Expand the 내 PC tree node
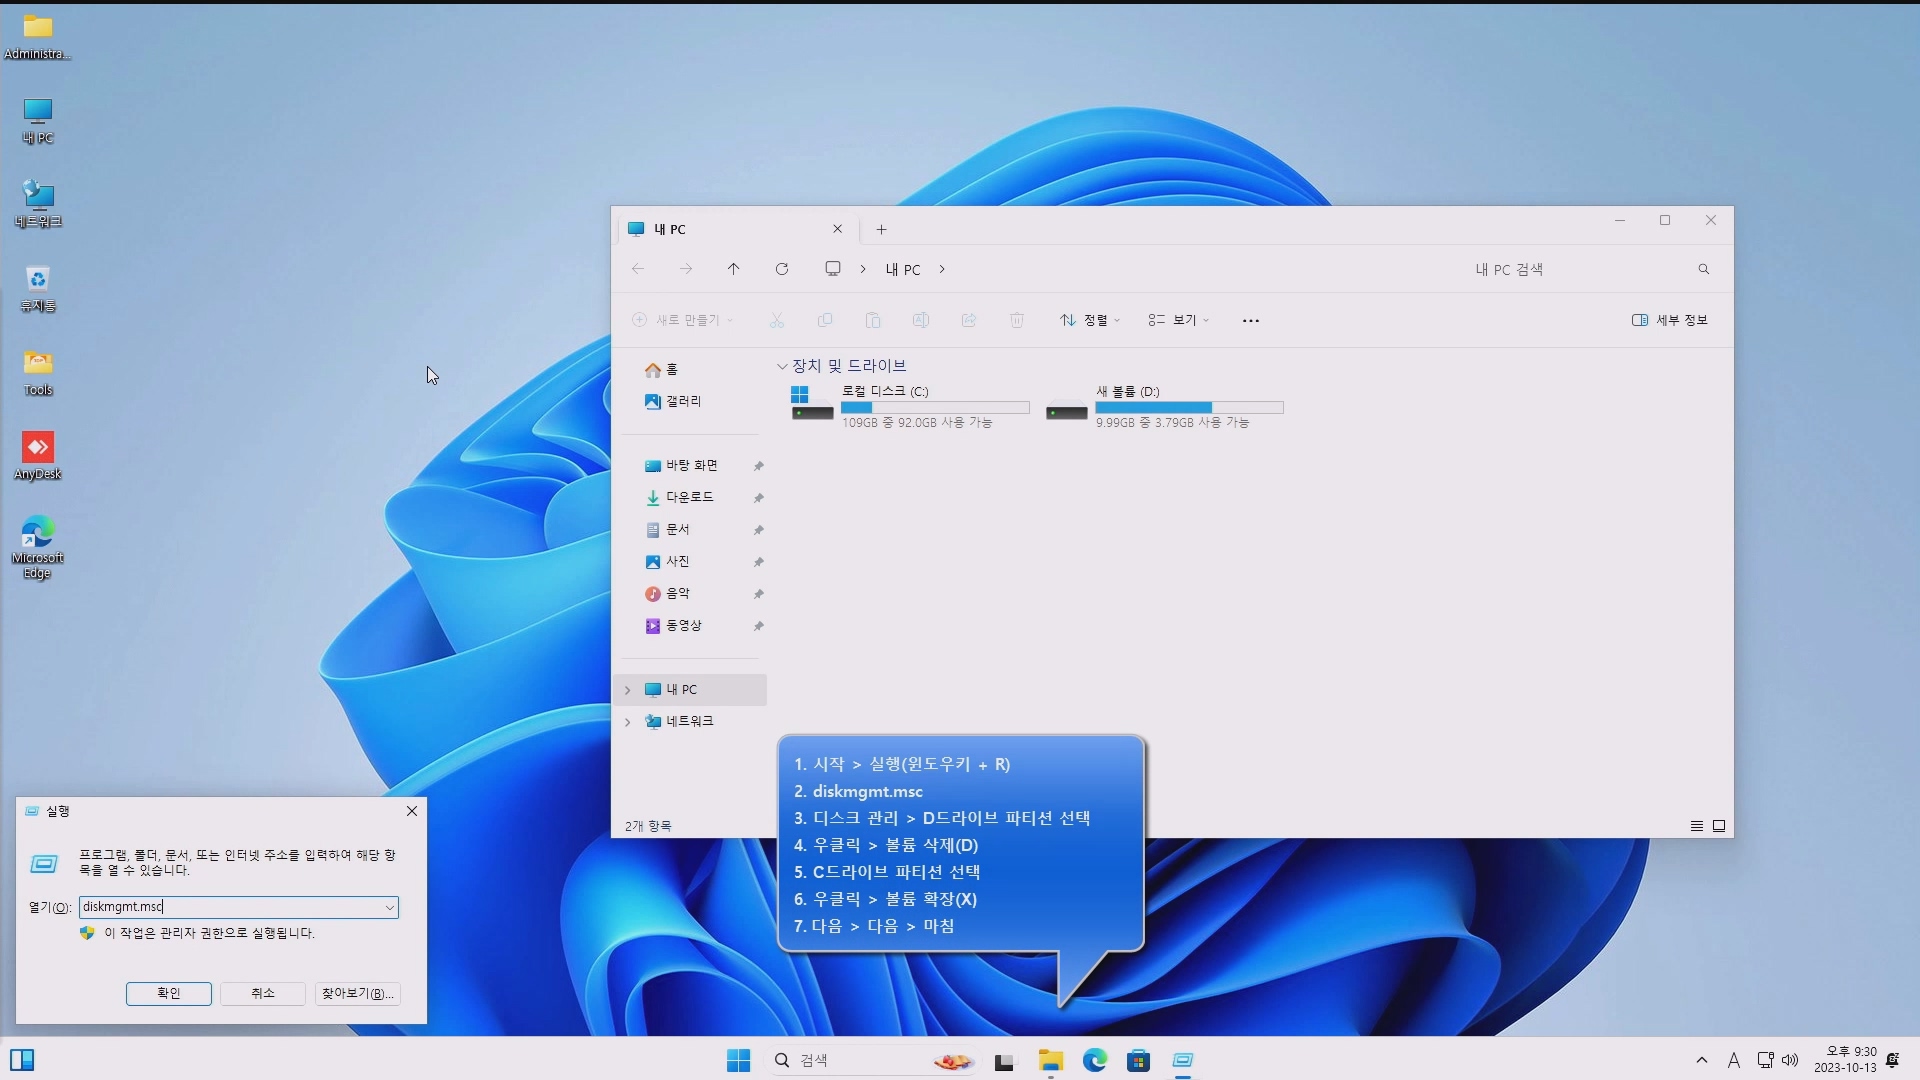The image size is (1920, 1080). pos(628,690)
